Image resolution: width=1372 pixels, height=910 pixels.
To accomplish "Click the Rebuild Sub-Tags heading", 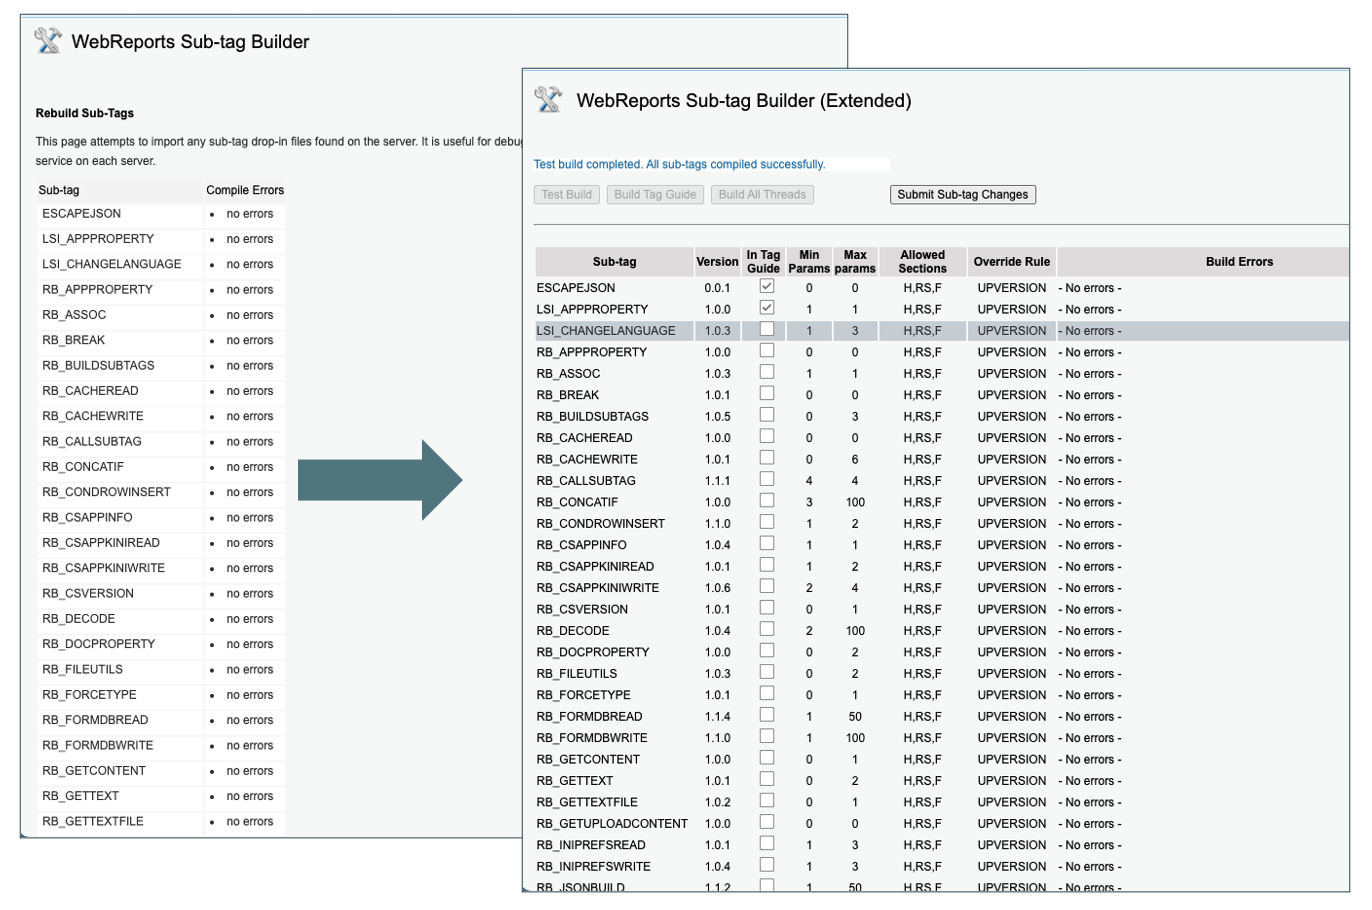I will (x=85, y=113).
